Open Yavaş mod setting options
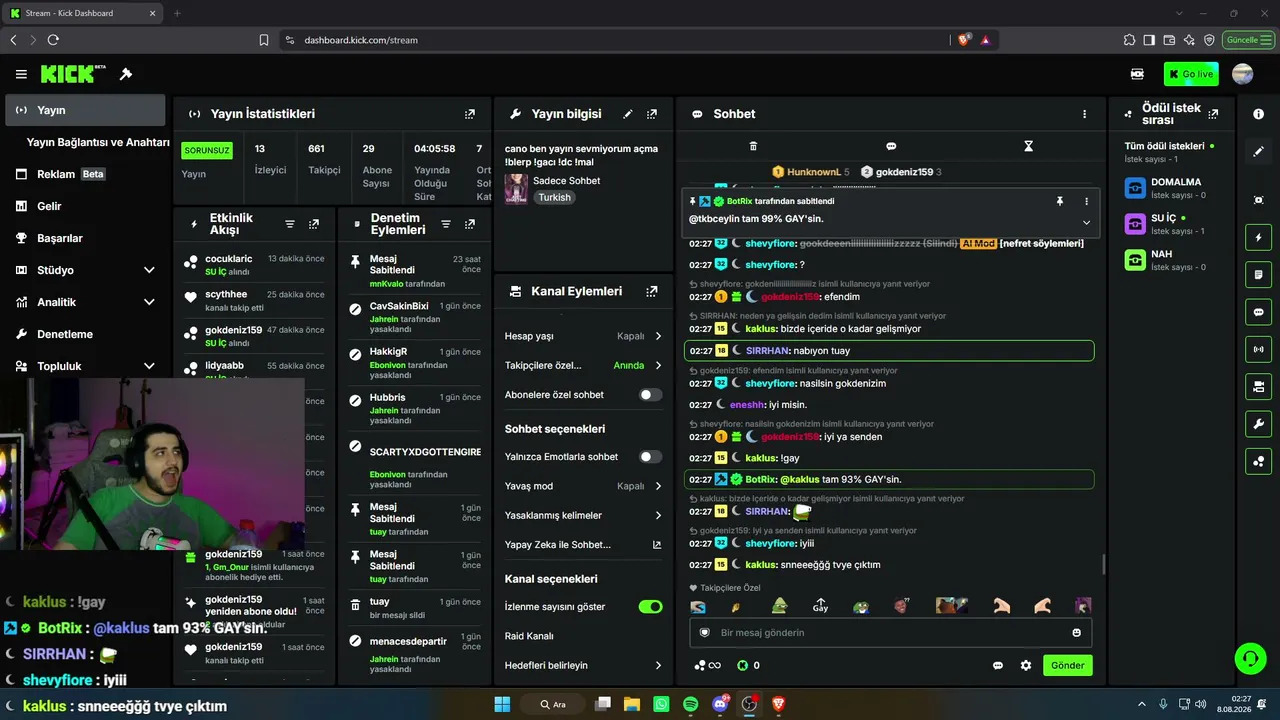This screenshot has height=720, width=1280. pyautogui.click(x=584, y=486)
